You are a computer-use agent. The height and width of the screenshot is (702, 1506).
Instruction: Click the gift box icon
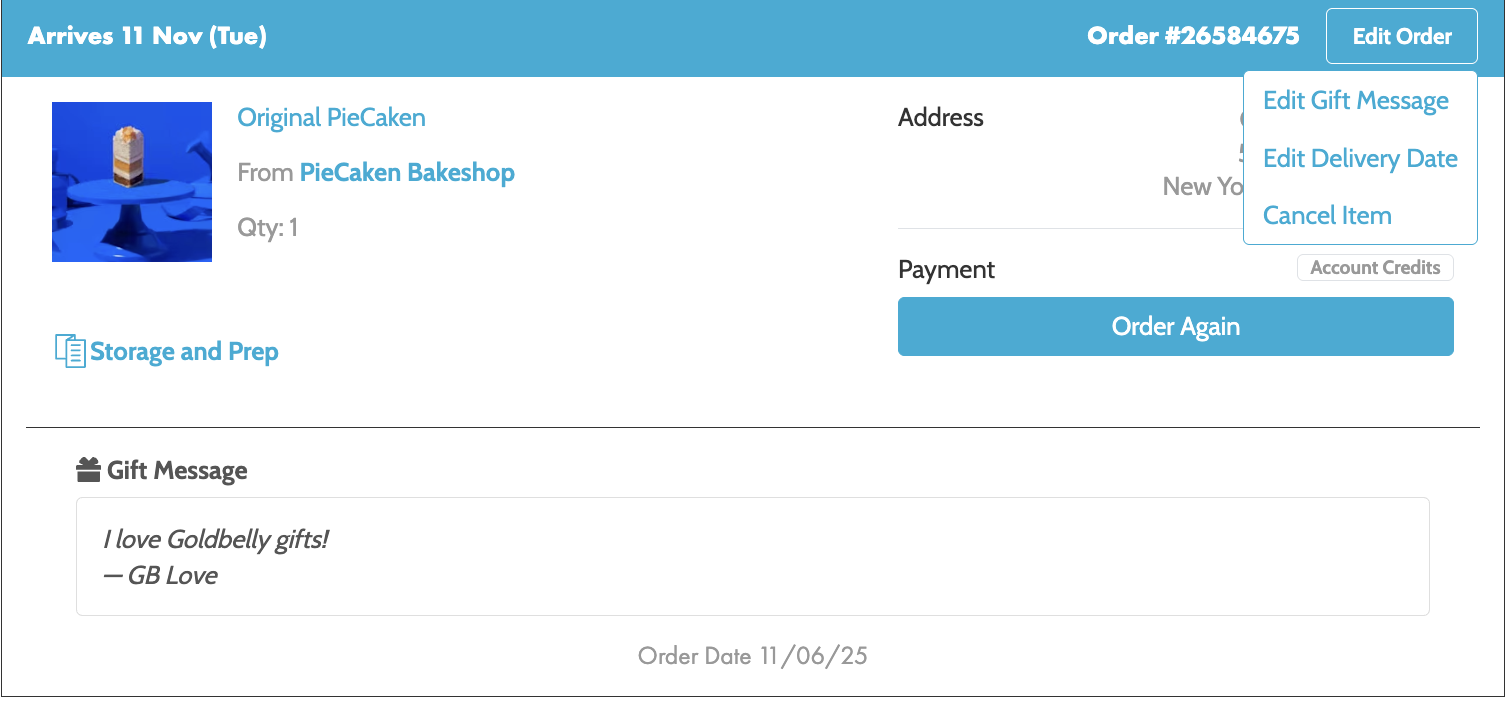pos(89,470)
